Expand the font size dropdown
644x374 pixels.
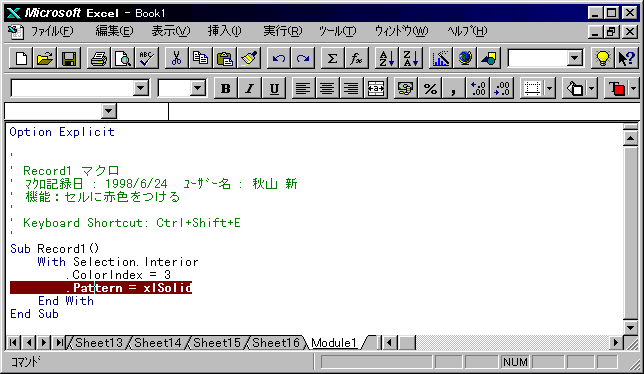[x=198, y=88]
